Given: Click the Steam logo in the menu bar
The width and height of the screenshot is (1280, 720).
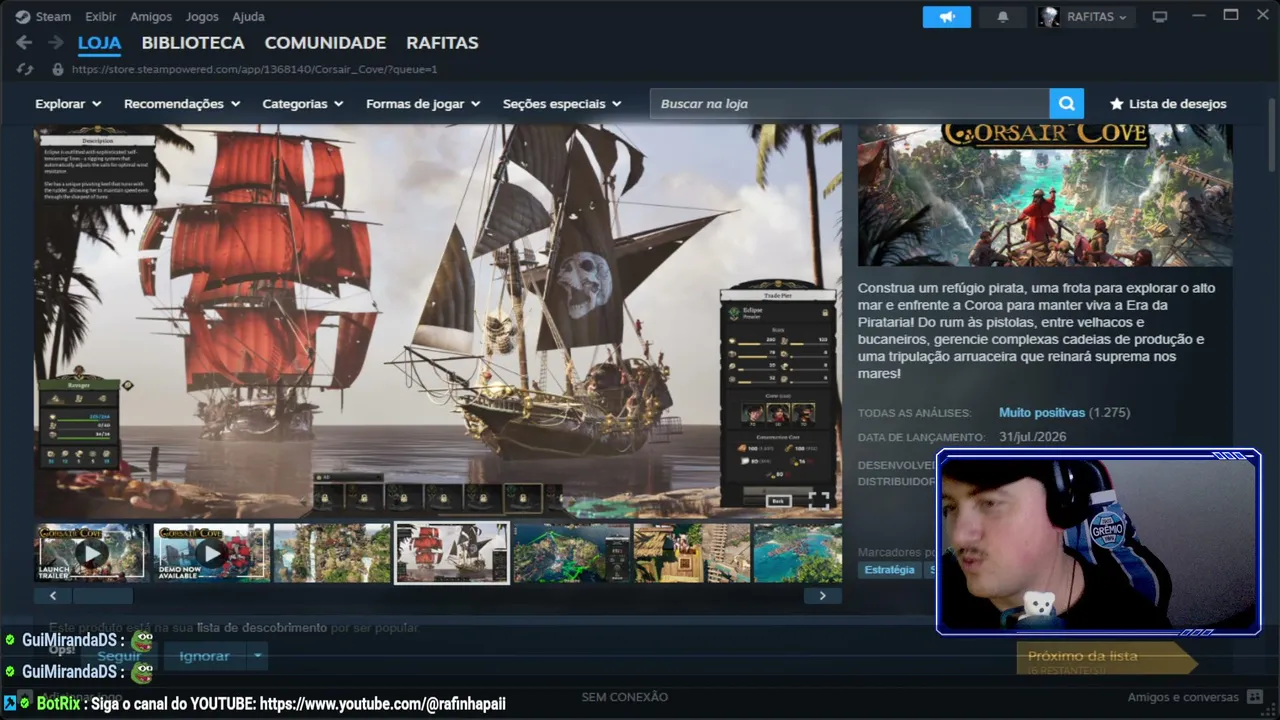Looking at the screenshot, I should [x=23, y=17].
